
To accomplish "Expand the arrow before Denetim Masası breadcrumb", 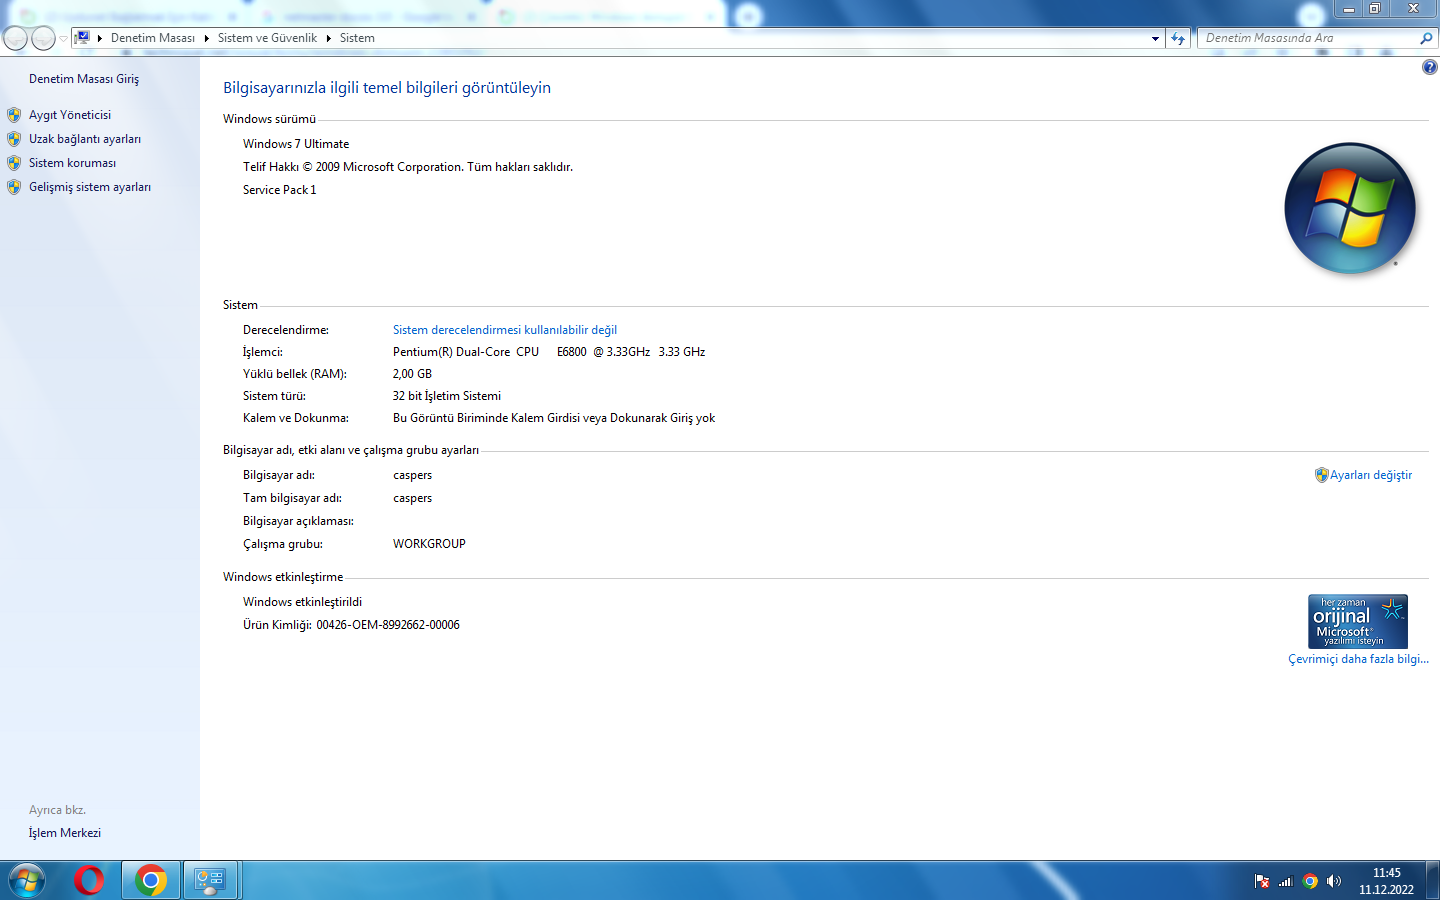I will (x=100, y=38).
